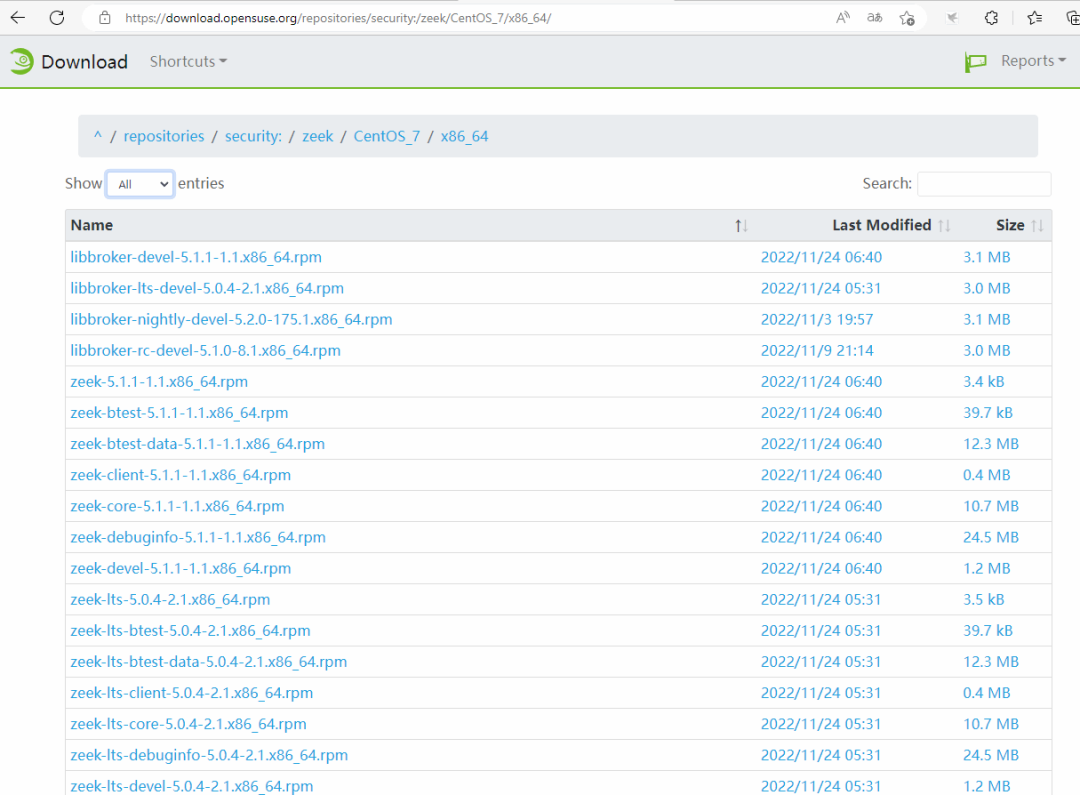The height and width of the screenshot is (795, 1080).
Task: Download zeek-lts-5.0.4-2.1.x86_64.rpm
Action: pyautogui.click(x=170, y=599)
